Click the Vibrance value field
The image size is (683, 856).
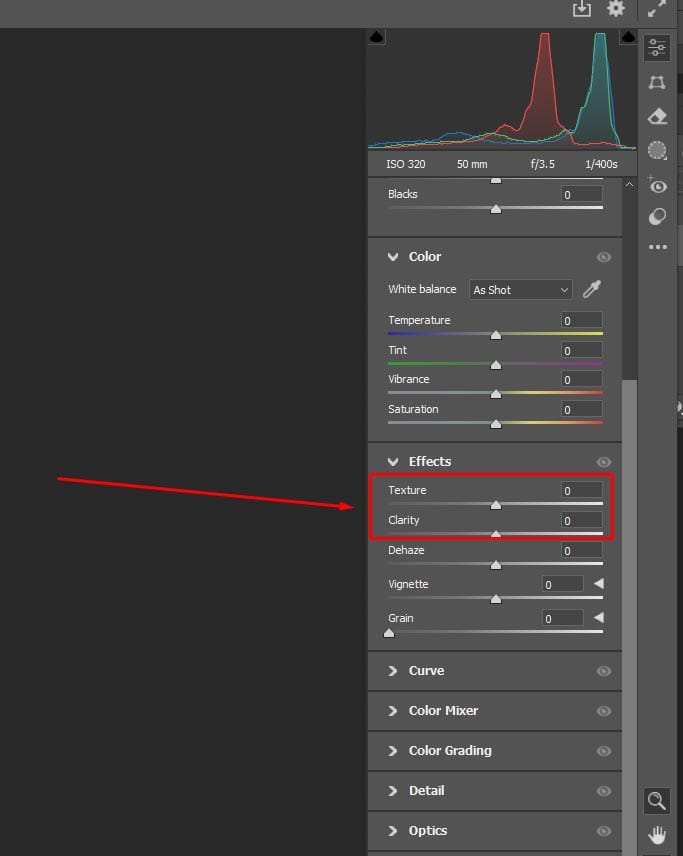point(582,379)
